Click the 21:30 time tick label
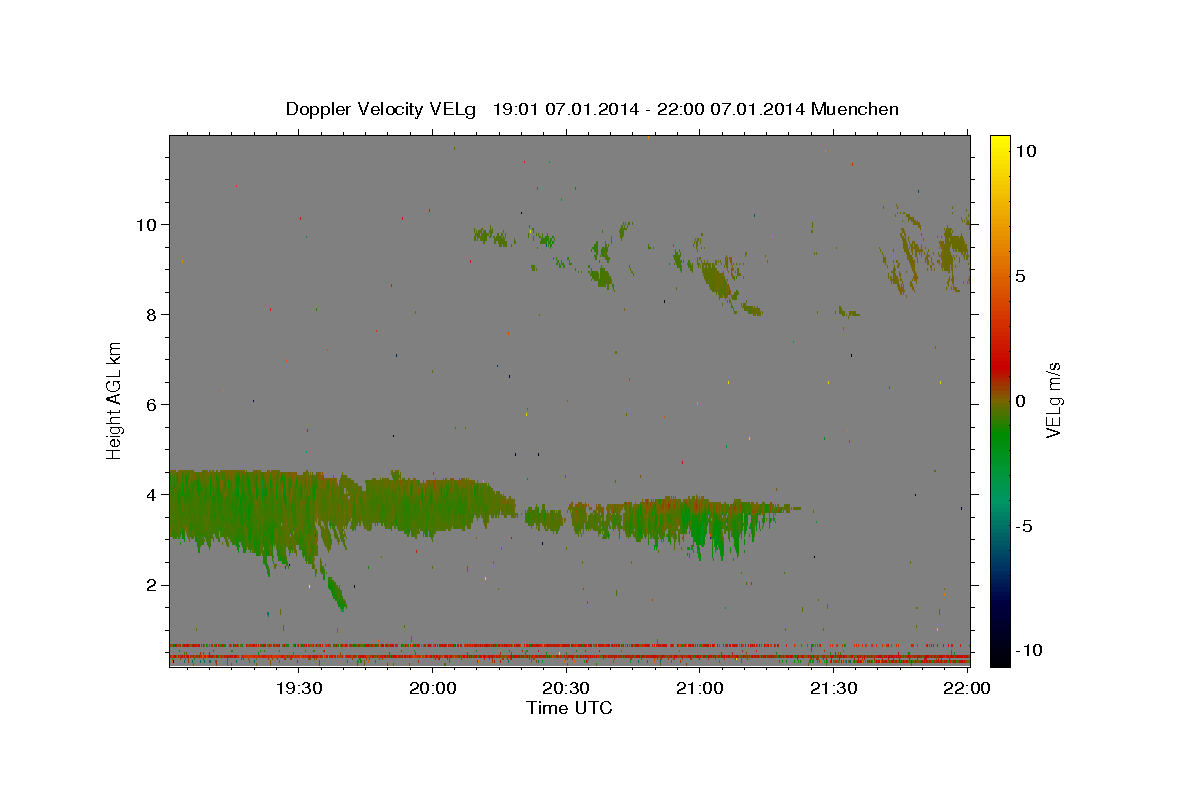 [833, 688]
